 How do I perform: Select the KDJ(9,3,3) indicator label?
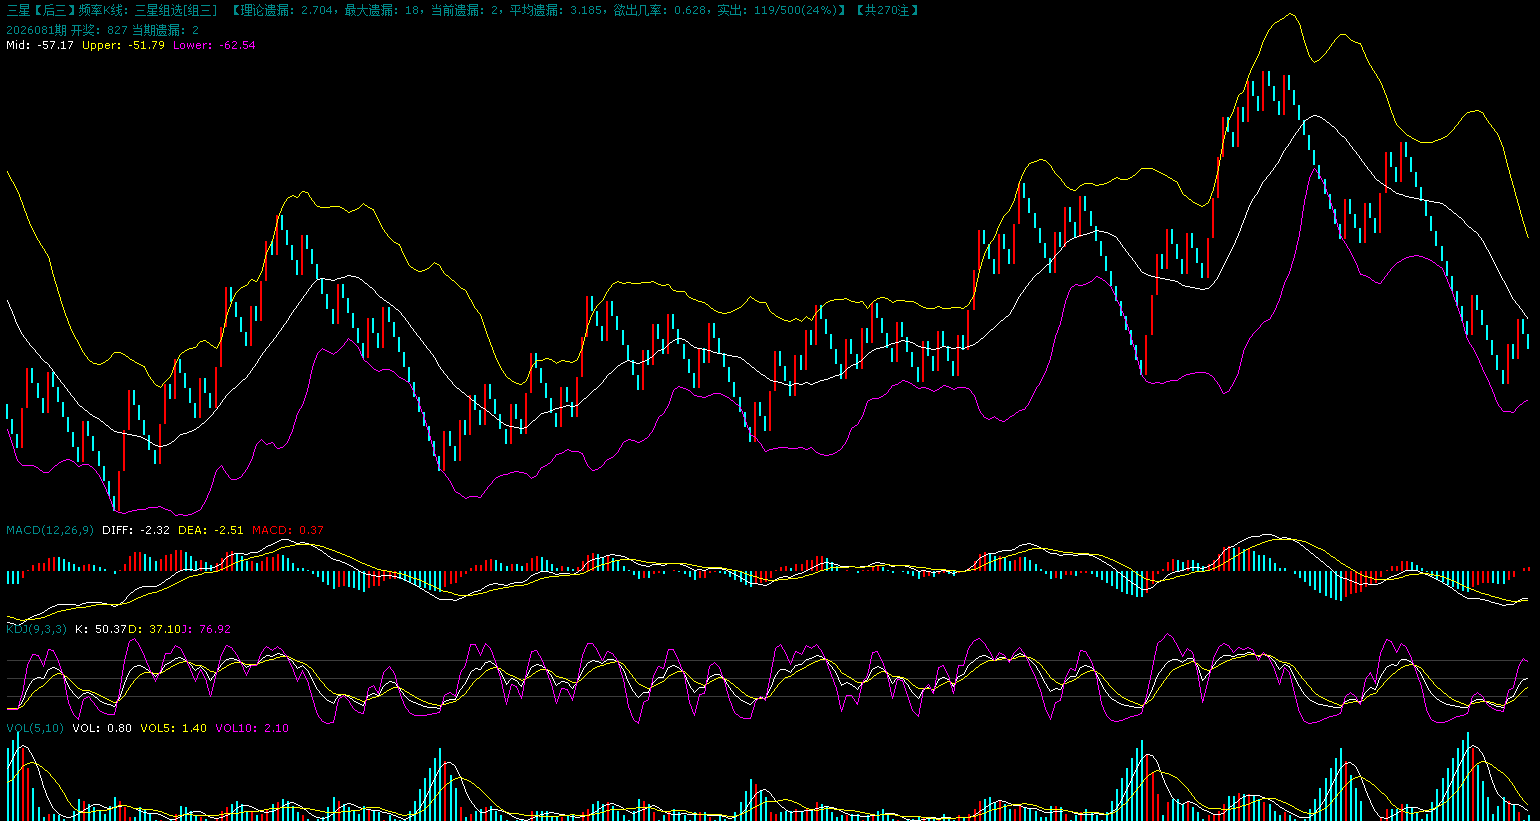[37, 629]
